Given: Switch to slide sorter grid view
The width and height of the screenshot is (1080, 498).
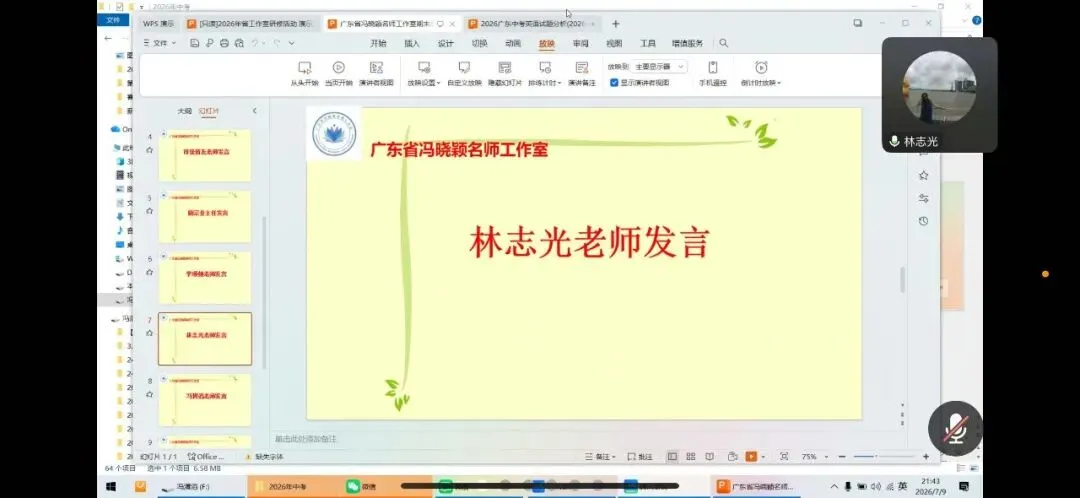Looking at the screenshot, I should point(691,457).
